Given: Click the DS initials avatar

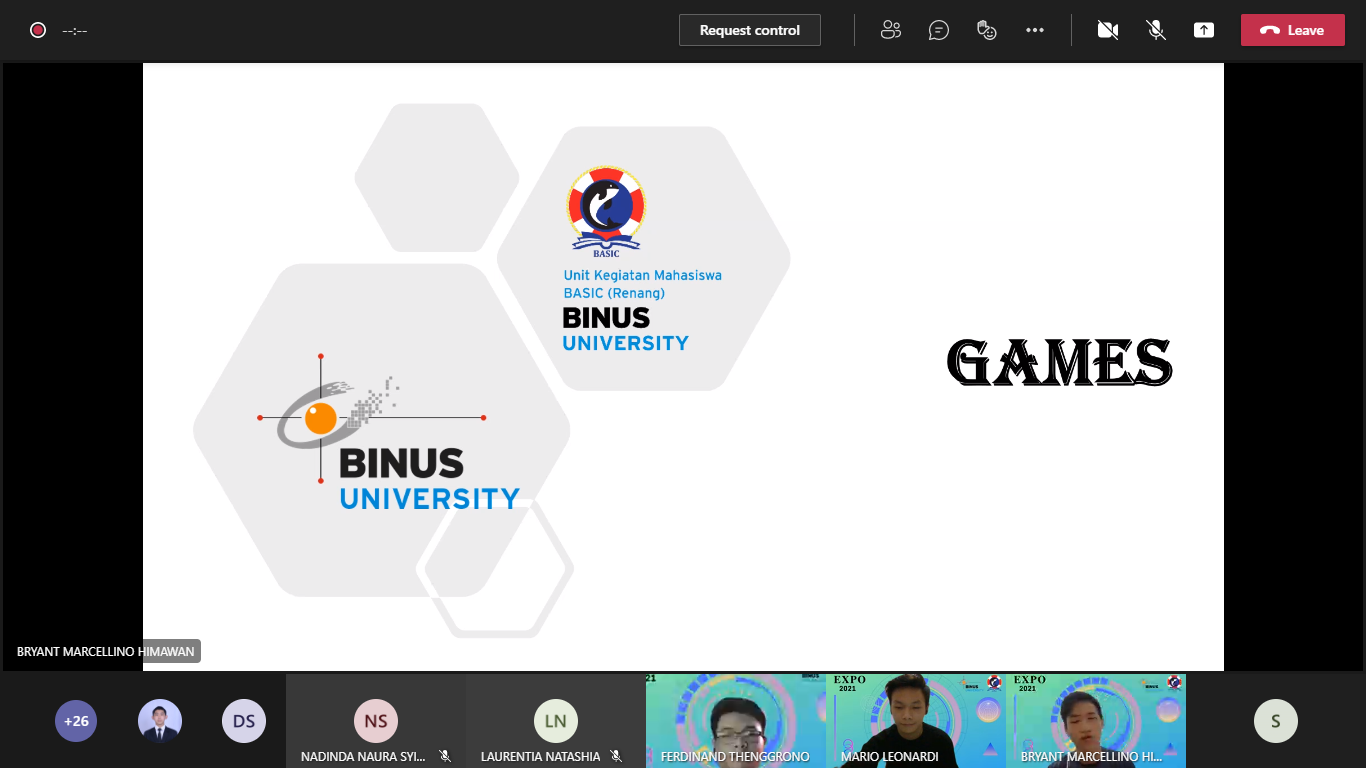Looking at the screenshot, I should coord(244,720).
